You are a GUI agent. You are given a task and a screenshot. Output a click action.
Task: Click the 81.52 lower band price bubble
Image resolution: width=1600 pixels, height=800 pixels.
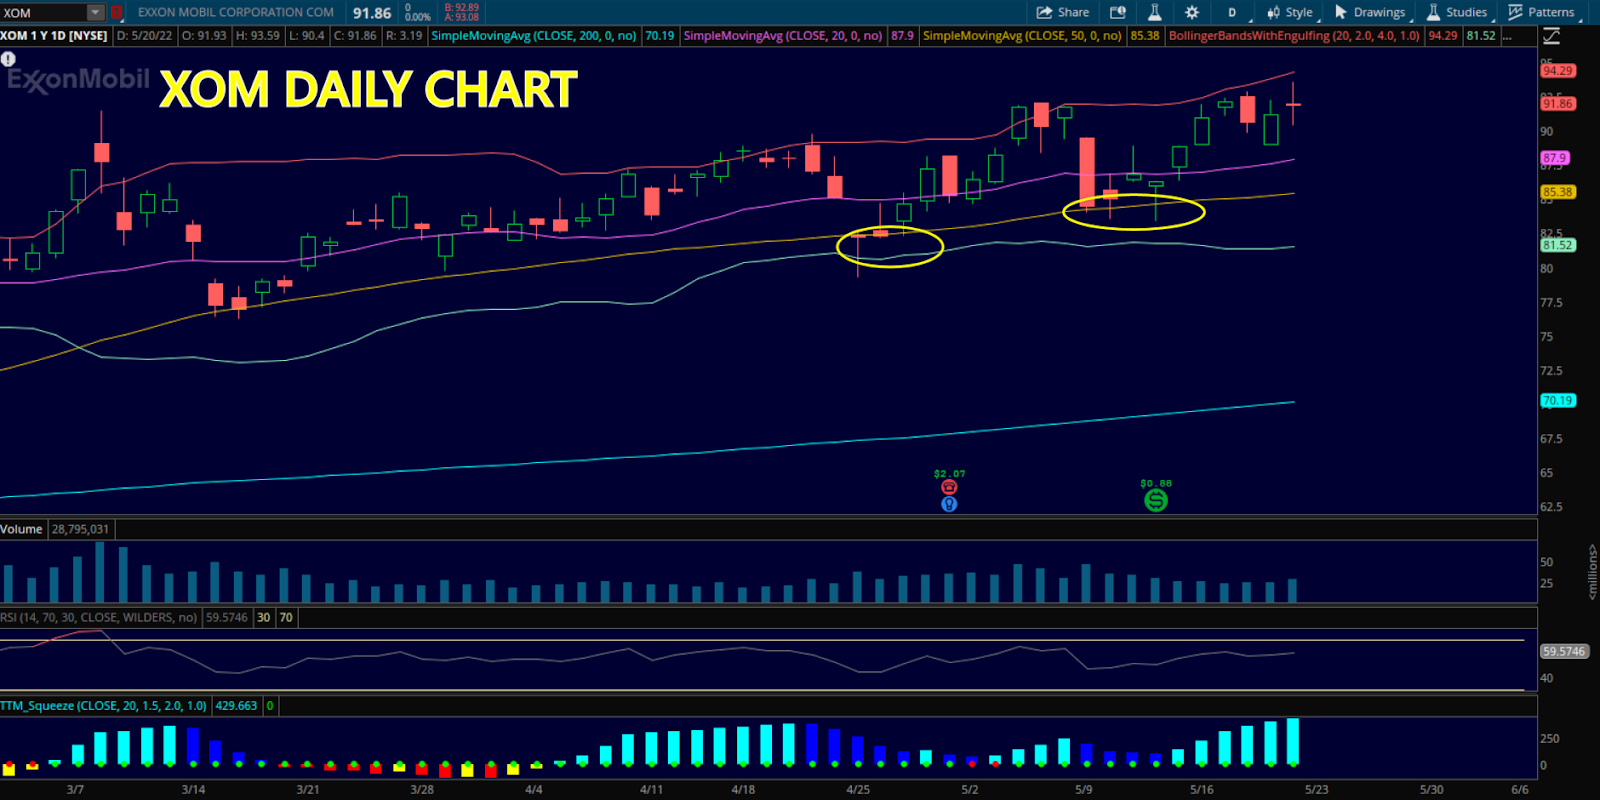pos(1558,245)
